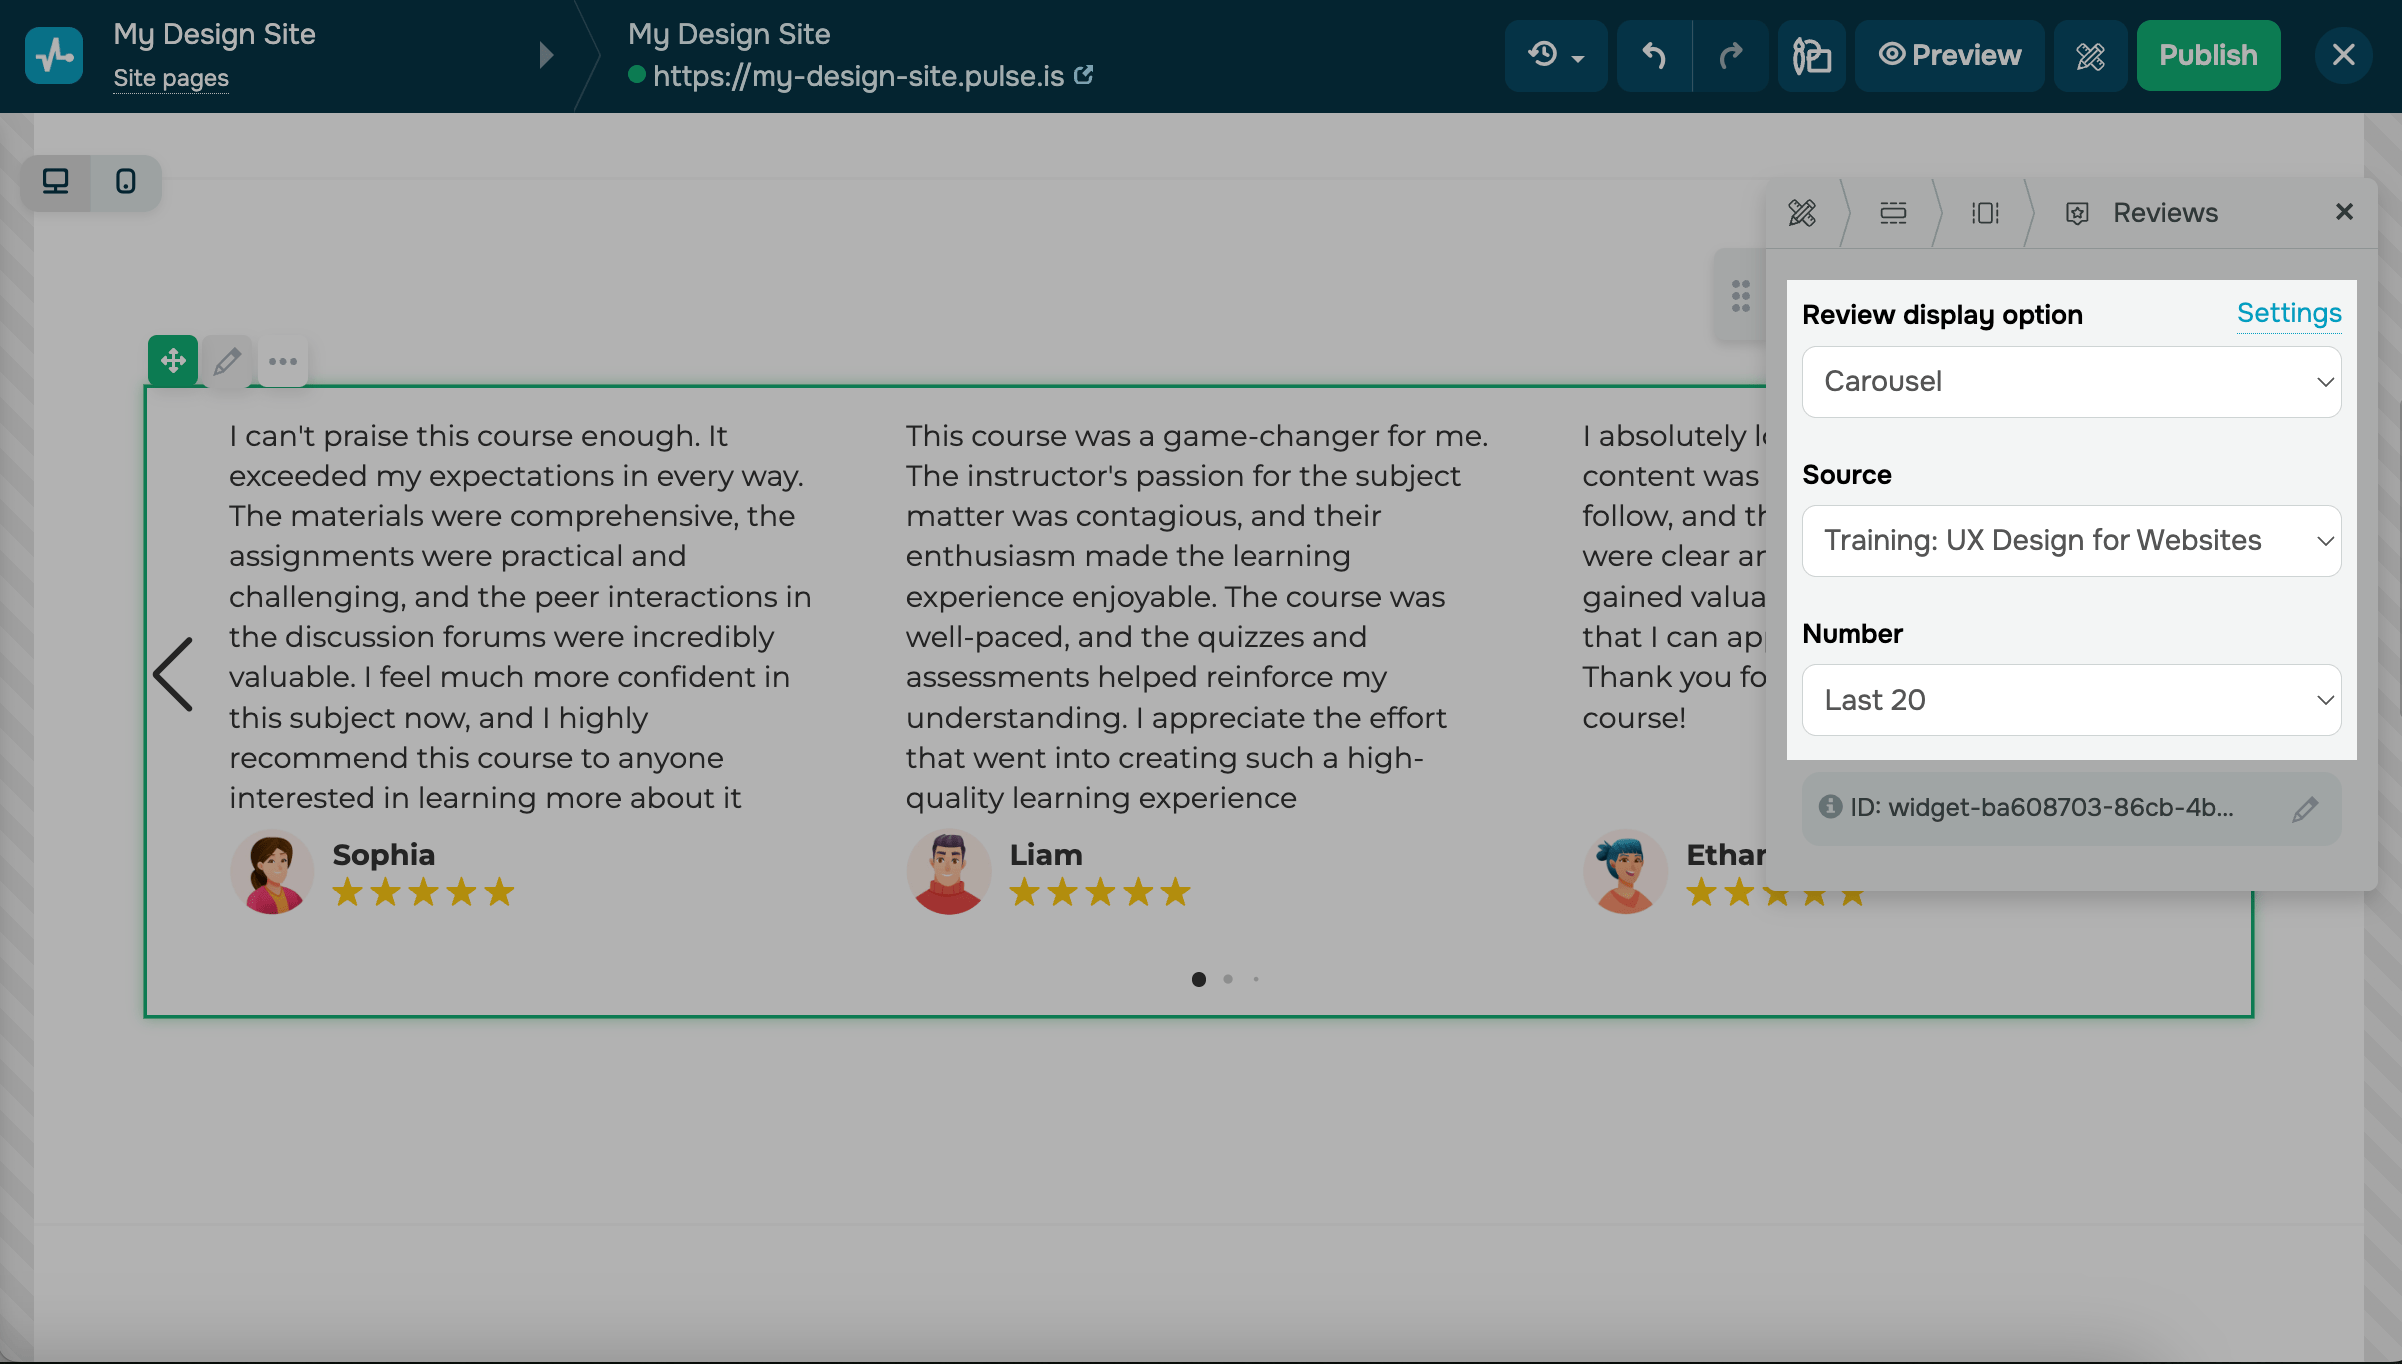The height and width of the screenshot is (1364, 2402).
Task: Go to the section breadcrumb icon in panel
Action: coord(1893,213)
